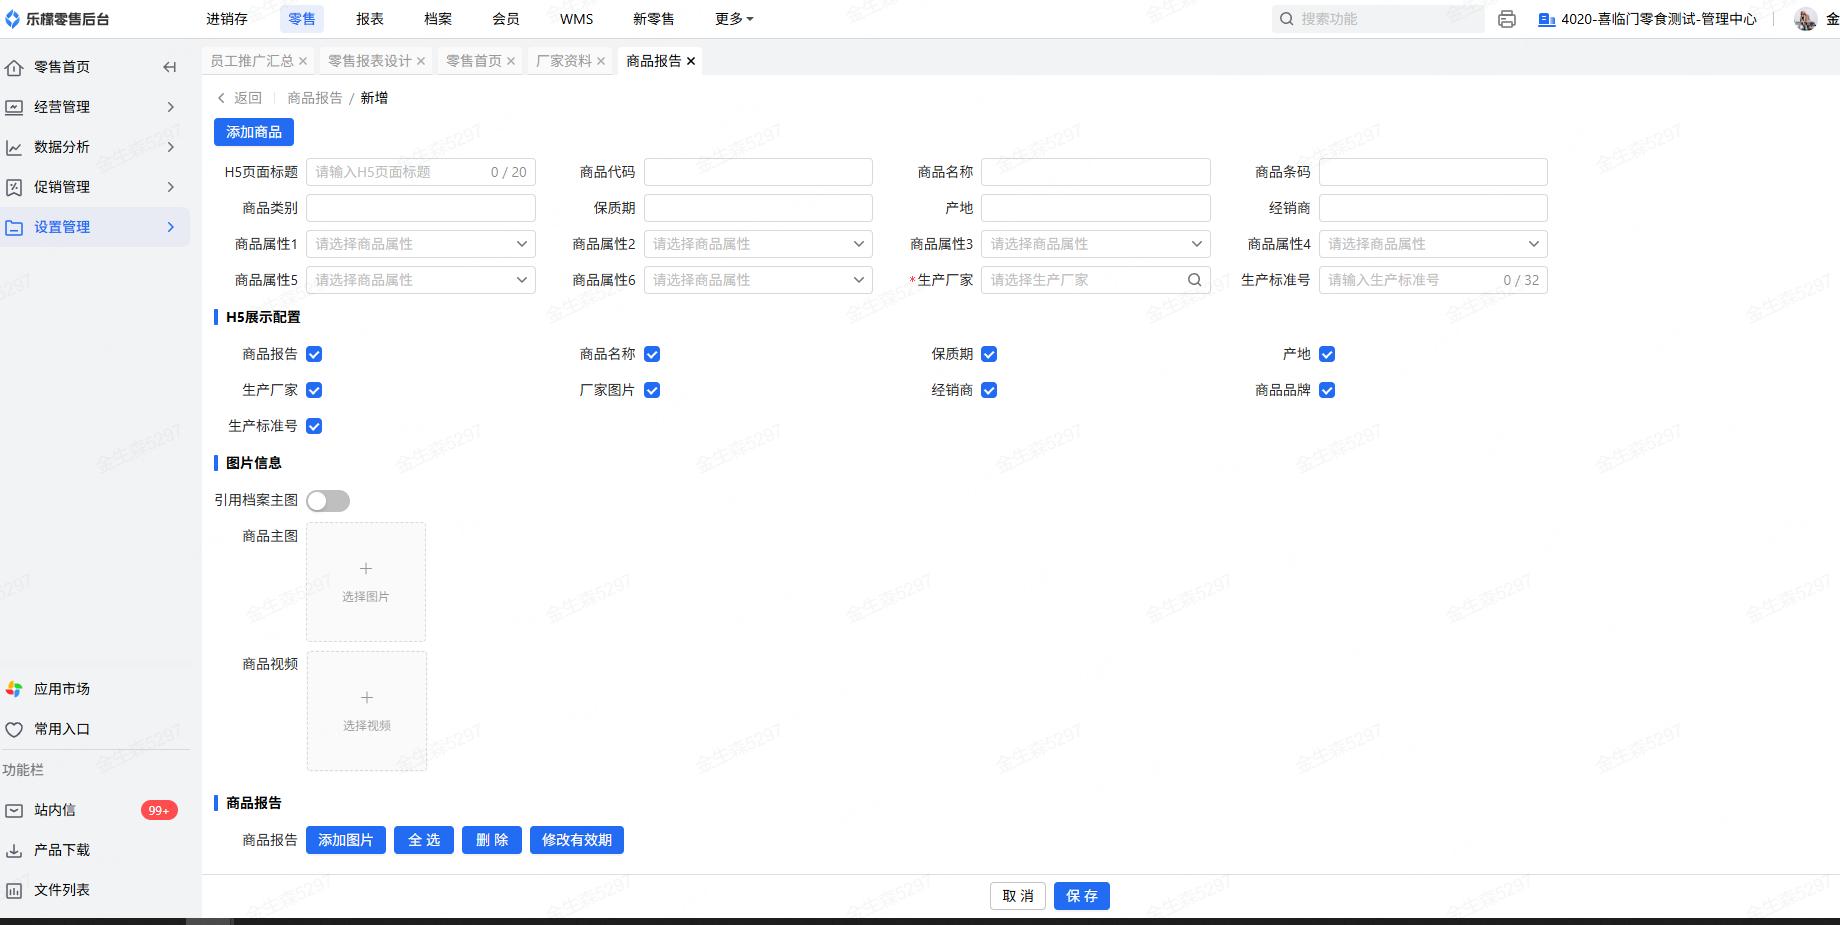Toggle the 引用档案主图 switch
The height and width of the screenshot is (925, 1840).
coord(328,501)
